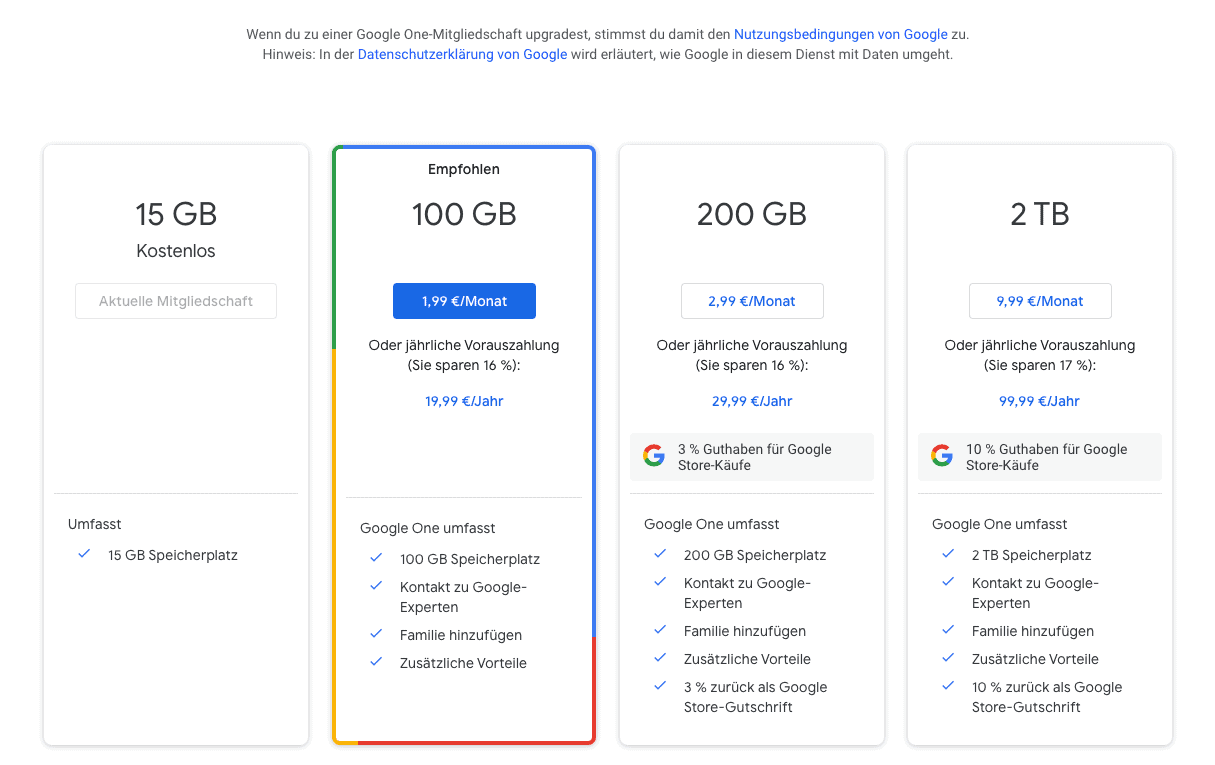Choose the 29,99 €/Jahr yearly option
Image resolution: width=1215 pixels, height=765 pixels.
(752, 400)
